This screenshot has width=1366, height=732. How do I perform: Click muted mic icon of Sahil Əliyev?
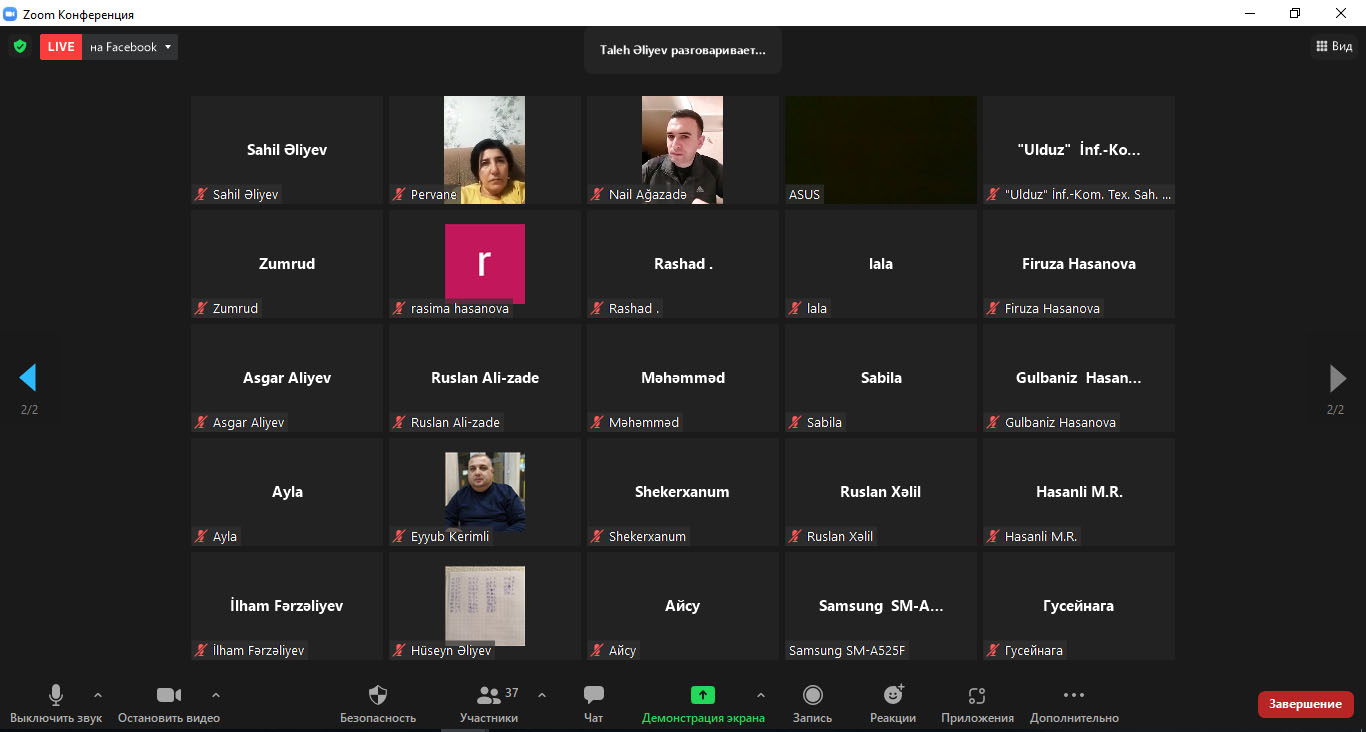pyautogui.click(x=202, y=195)
